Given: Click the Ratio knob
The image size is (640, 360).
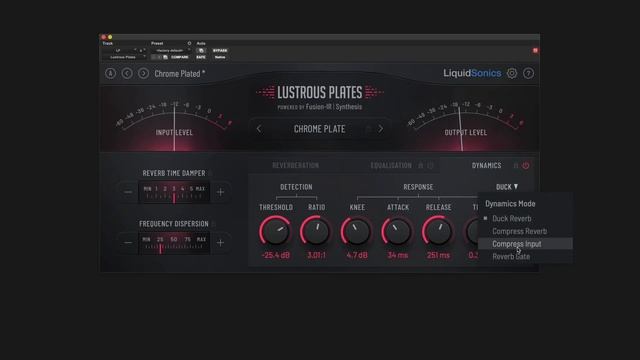Looking at the screenshot, I should click(x=316, y=231).
